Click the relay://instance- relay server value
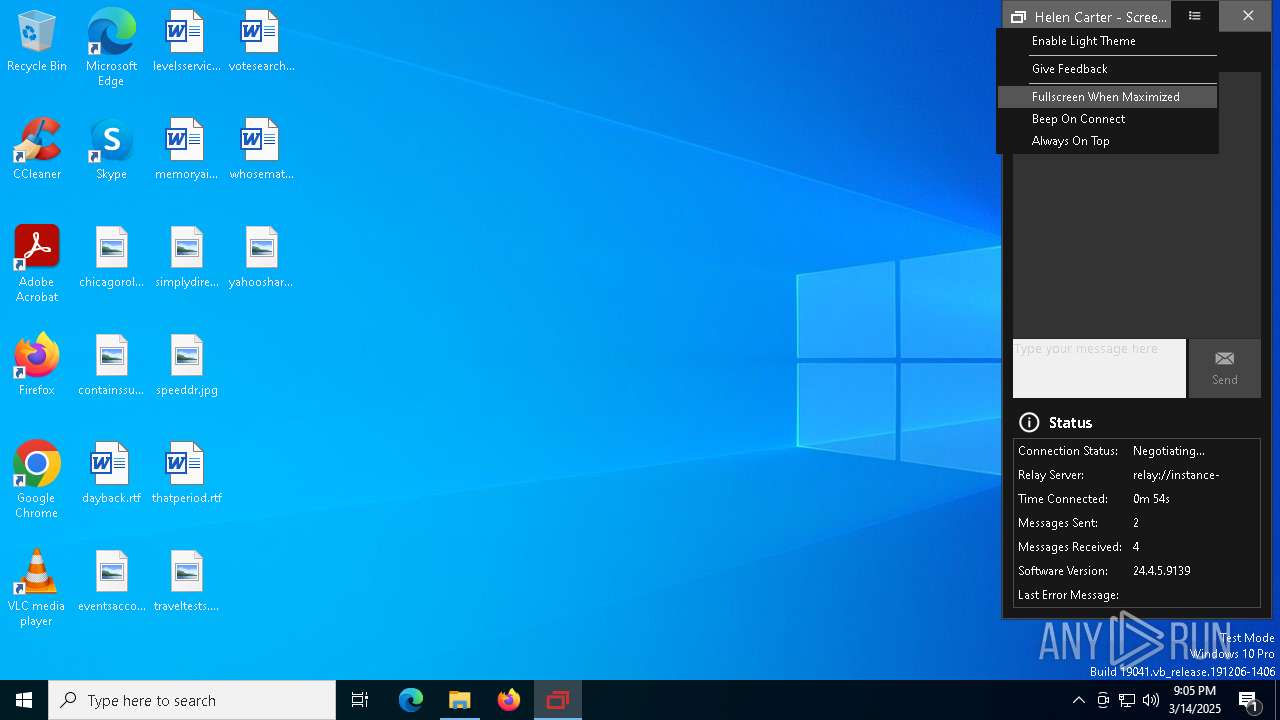 click(1176, 475)
